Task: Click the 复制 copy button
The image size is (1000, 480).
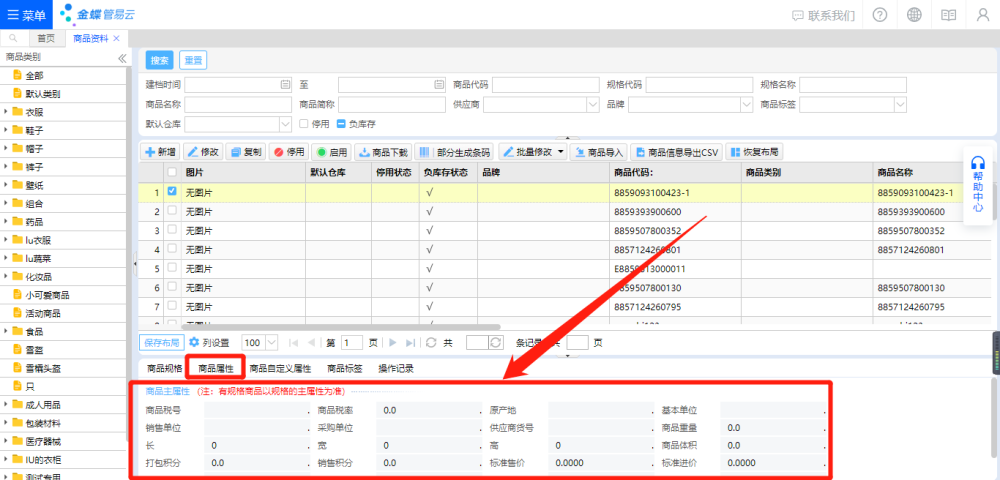Action: tap(246, 152)
